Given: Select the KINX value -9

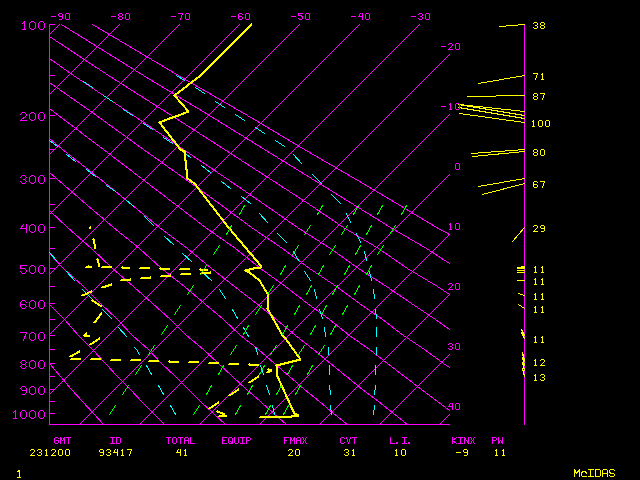Looking at the screenshot, I should (x=460, y=453).
